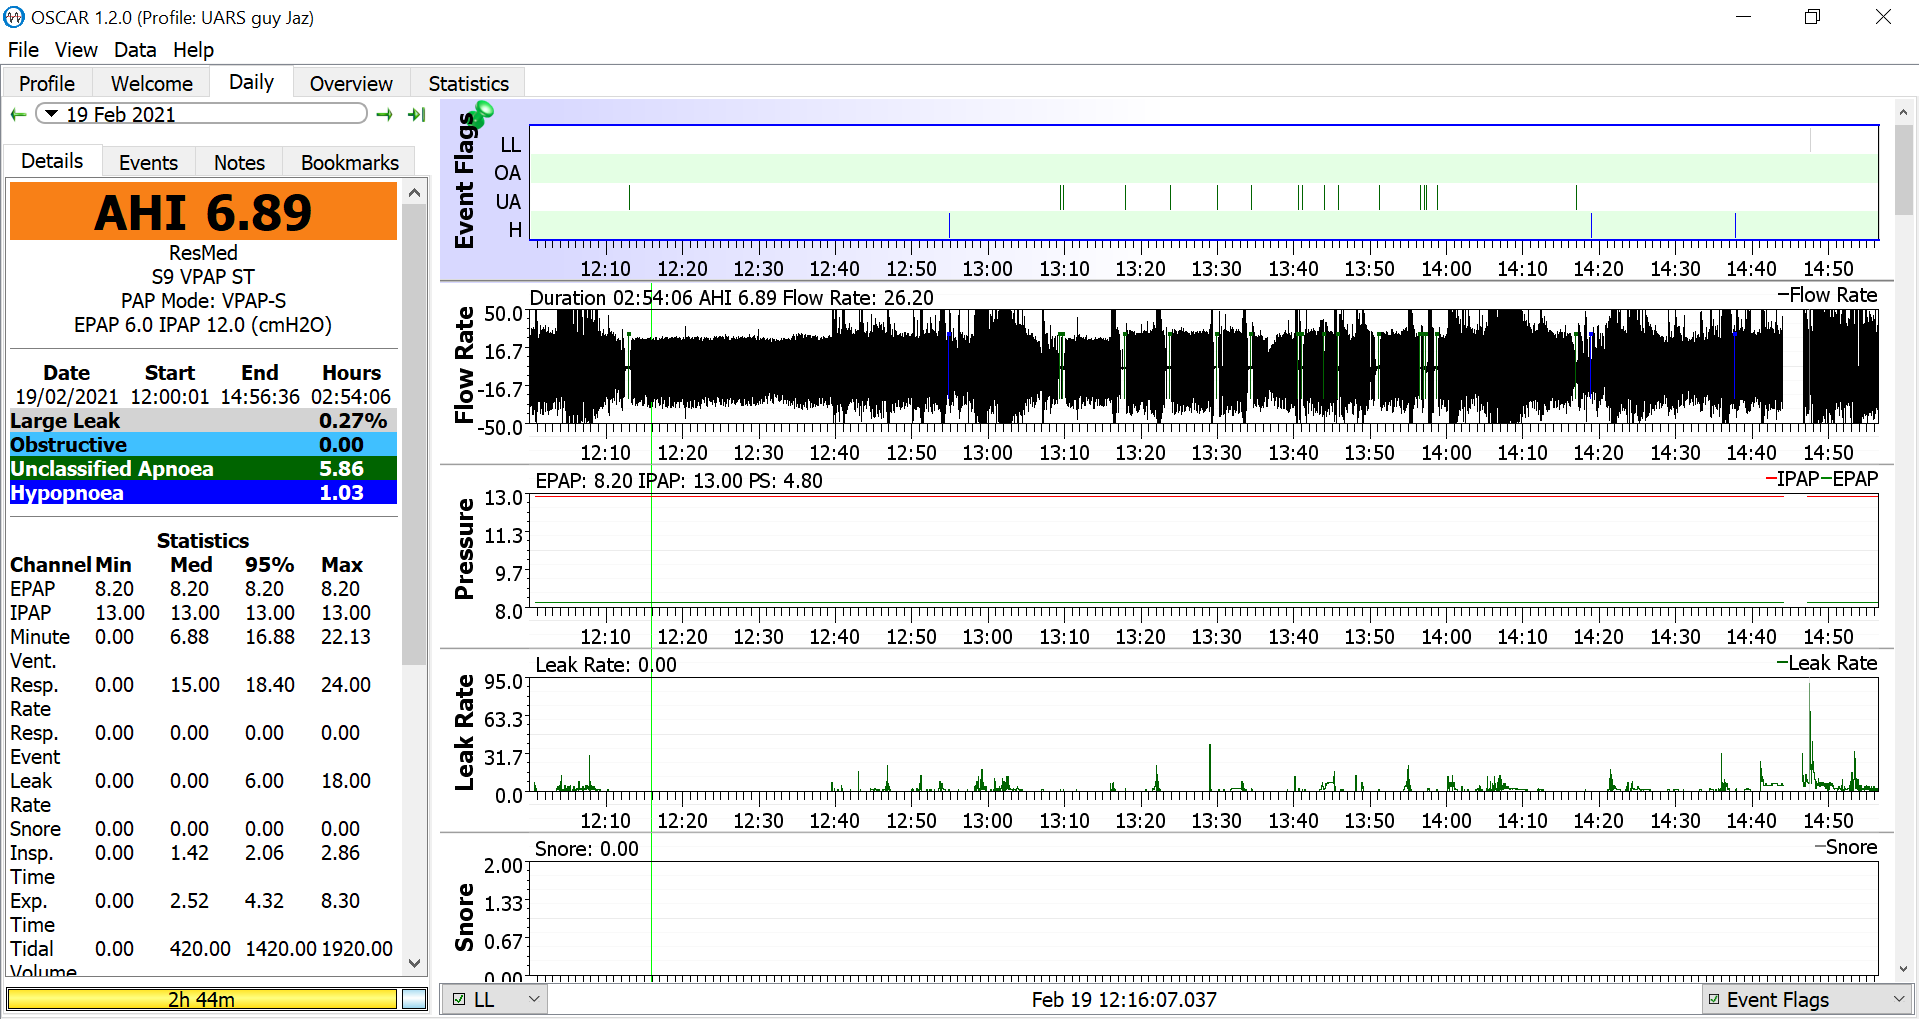
Task: Select the Daily tab
Action: [251, 82]
